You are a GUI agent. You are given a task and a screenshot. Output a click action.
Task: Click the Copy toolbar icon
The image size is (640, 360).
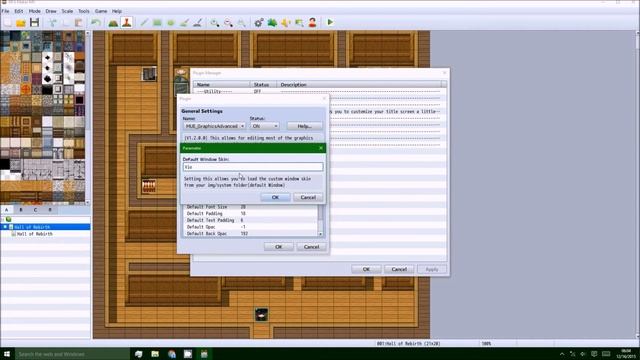click(x=65, y=22)
